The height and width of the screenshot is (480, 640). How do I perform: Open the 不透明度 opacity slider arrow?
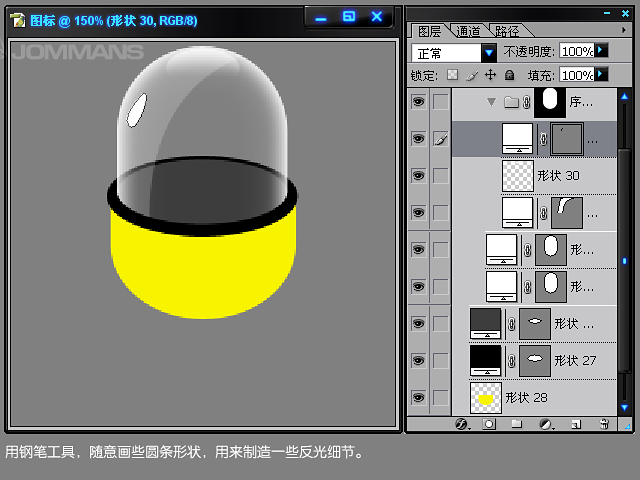(601, 50)
